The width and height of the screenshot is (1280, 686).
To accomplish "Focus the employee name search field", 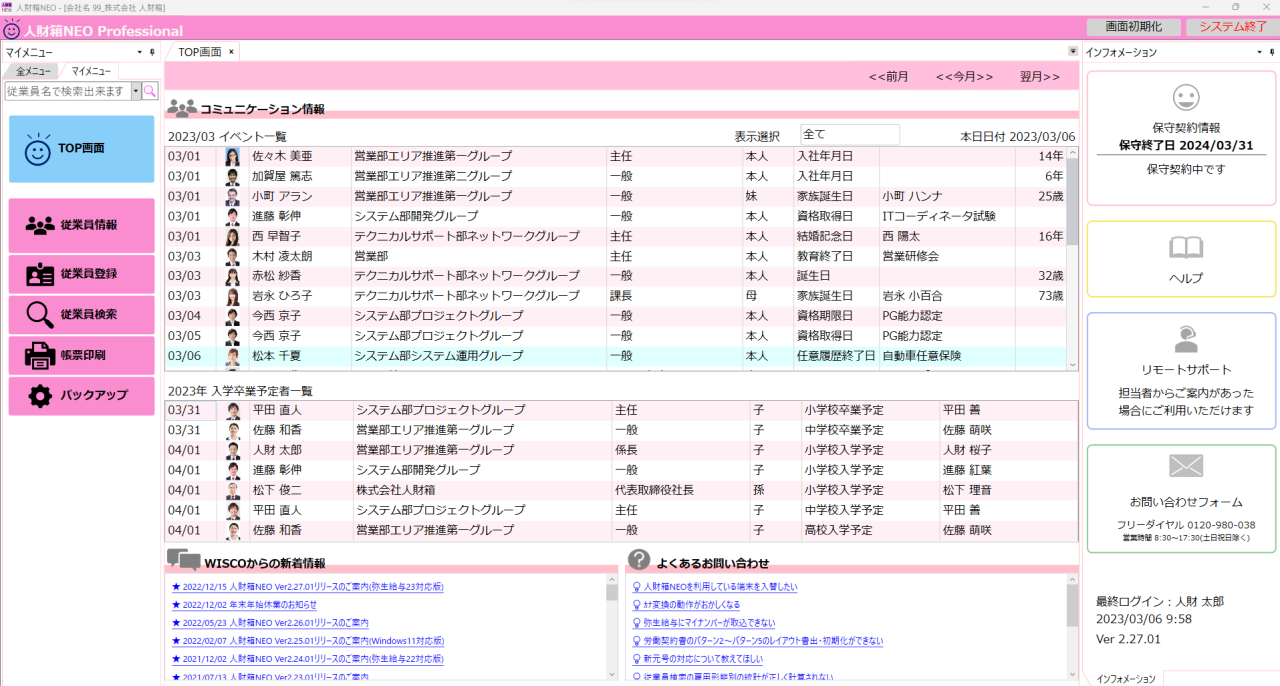I will tap(67, 91).
